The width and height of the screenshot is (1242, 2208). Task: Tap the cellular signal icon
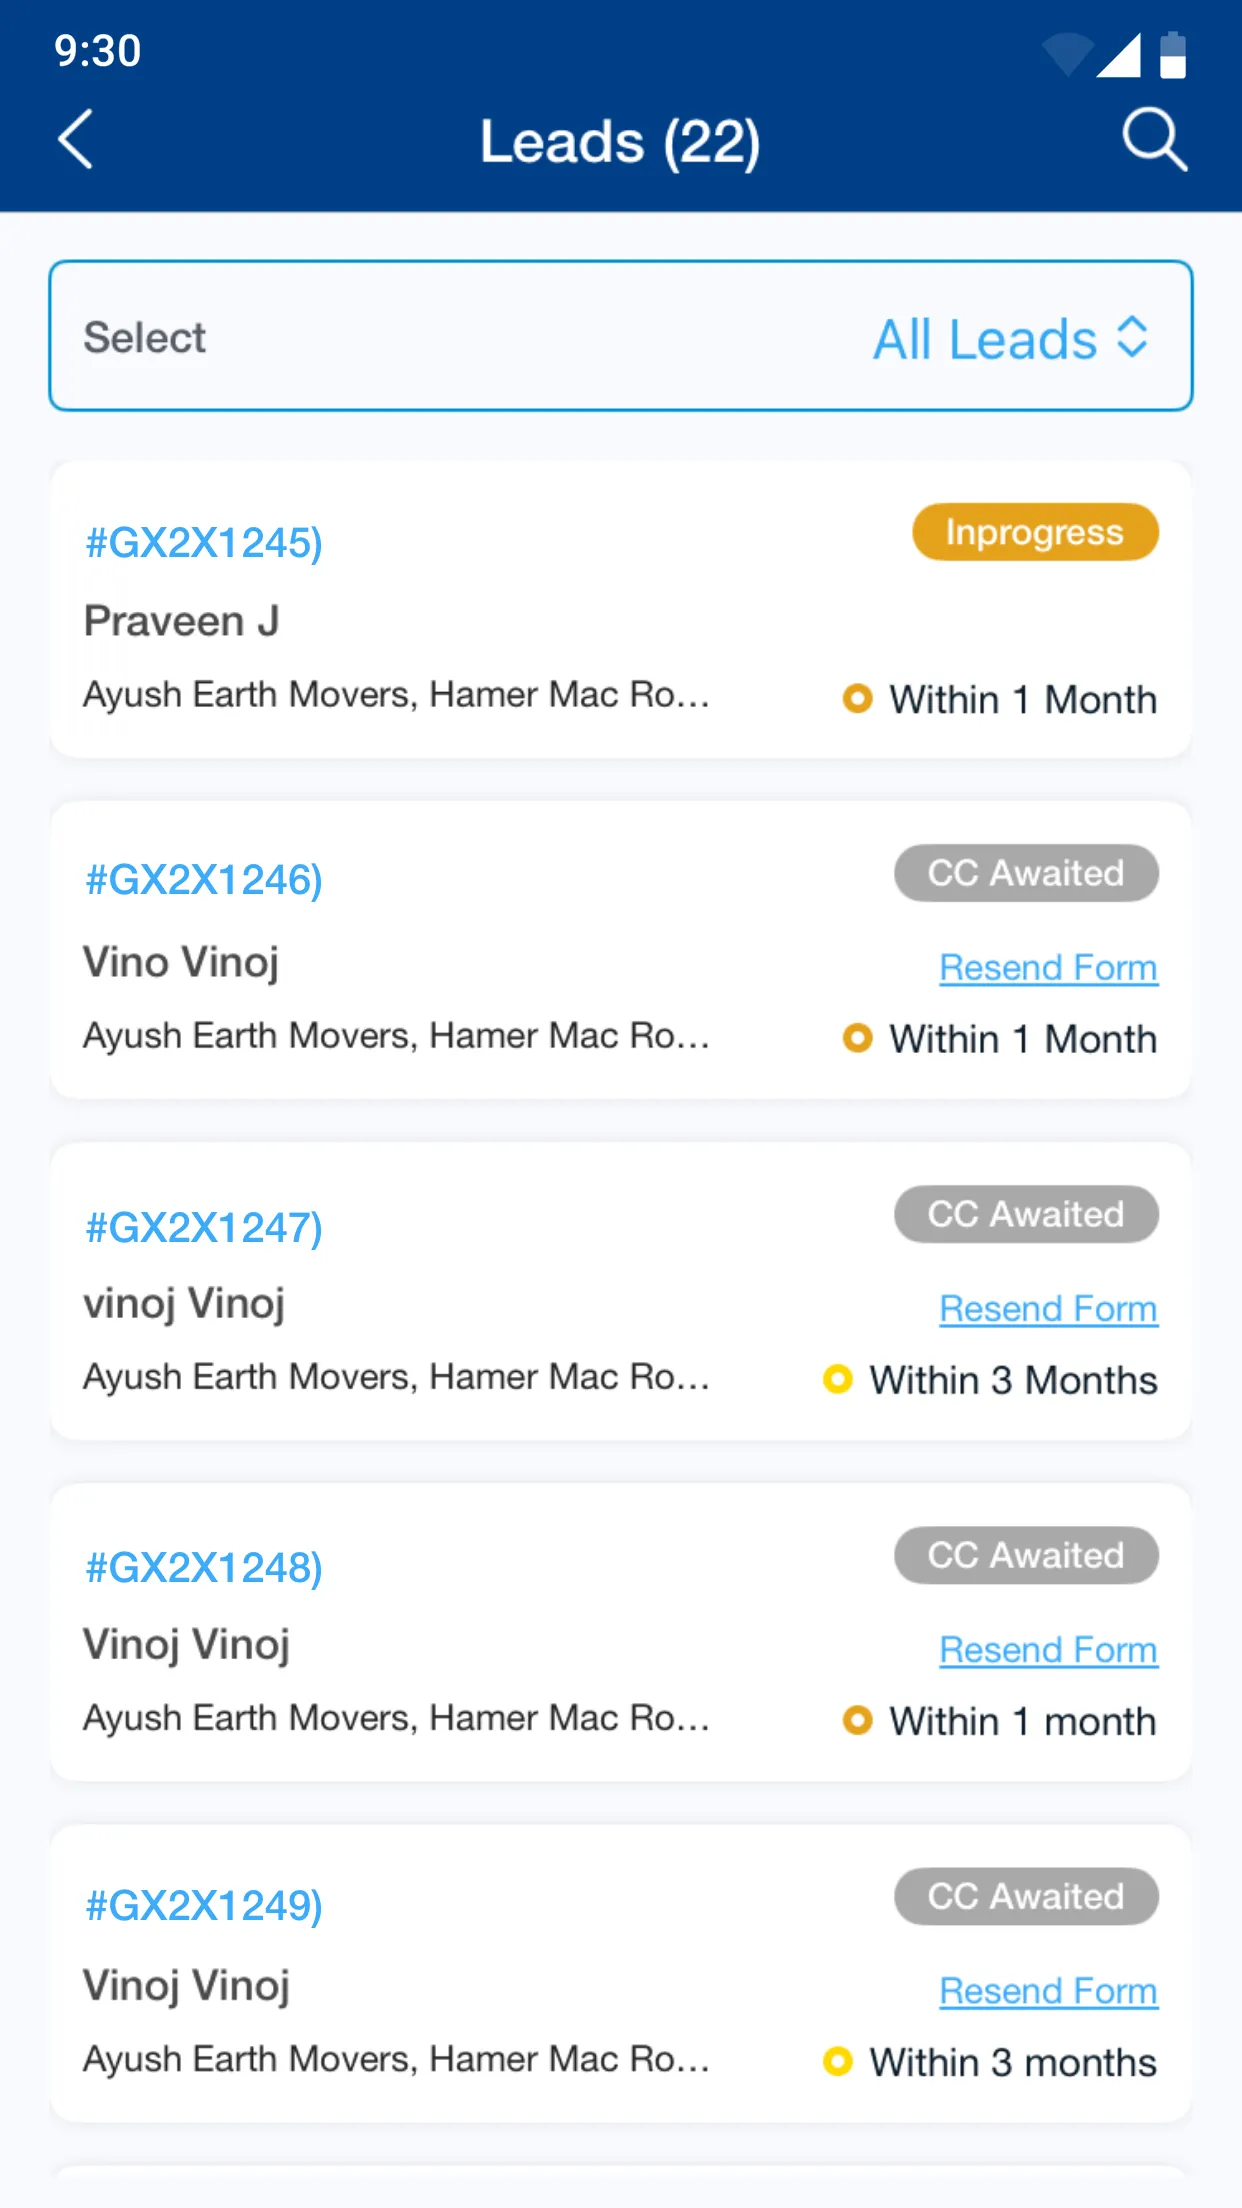[1119, 55]
